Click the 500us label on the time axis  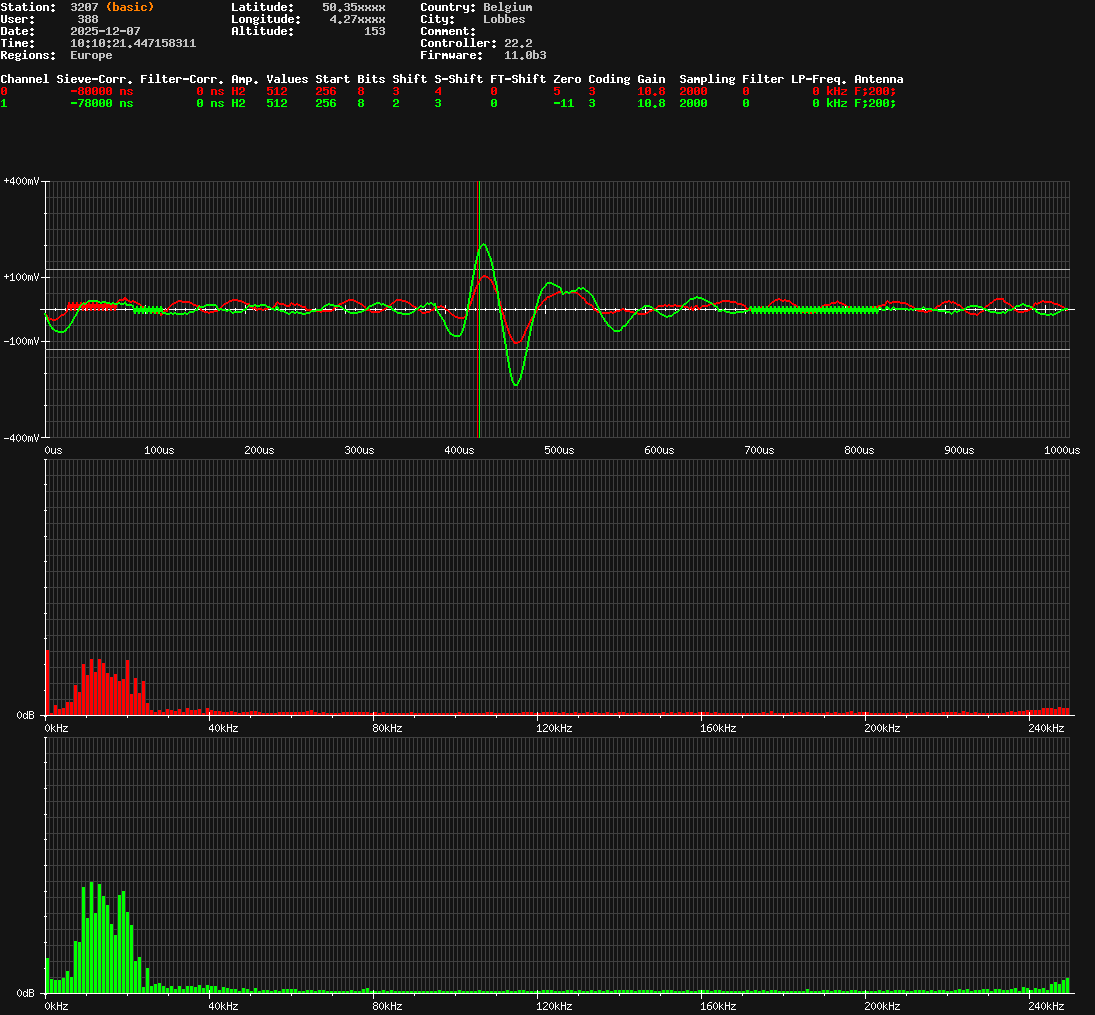[x=559, y=451]
